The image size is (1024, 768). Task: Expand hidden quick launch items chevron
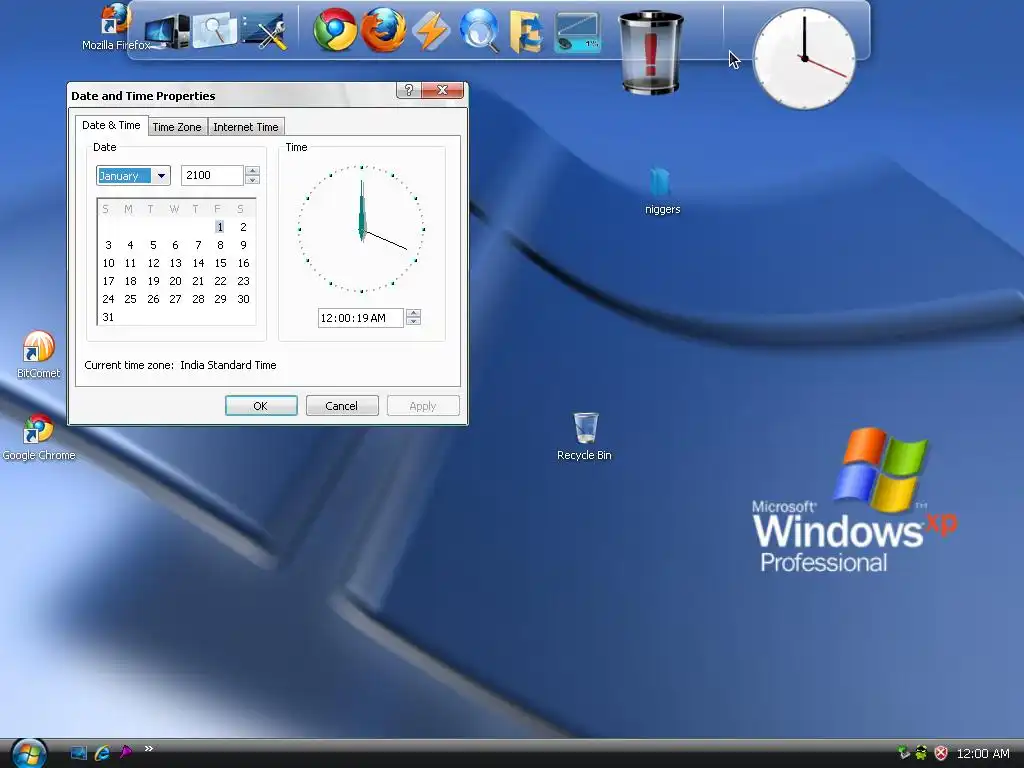tap(149, 748)
